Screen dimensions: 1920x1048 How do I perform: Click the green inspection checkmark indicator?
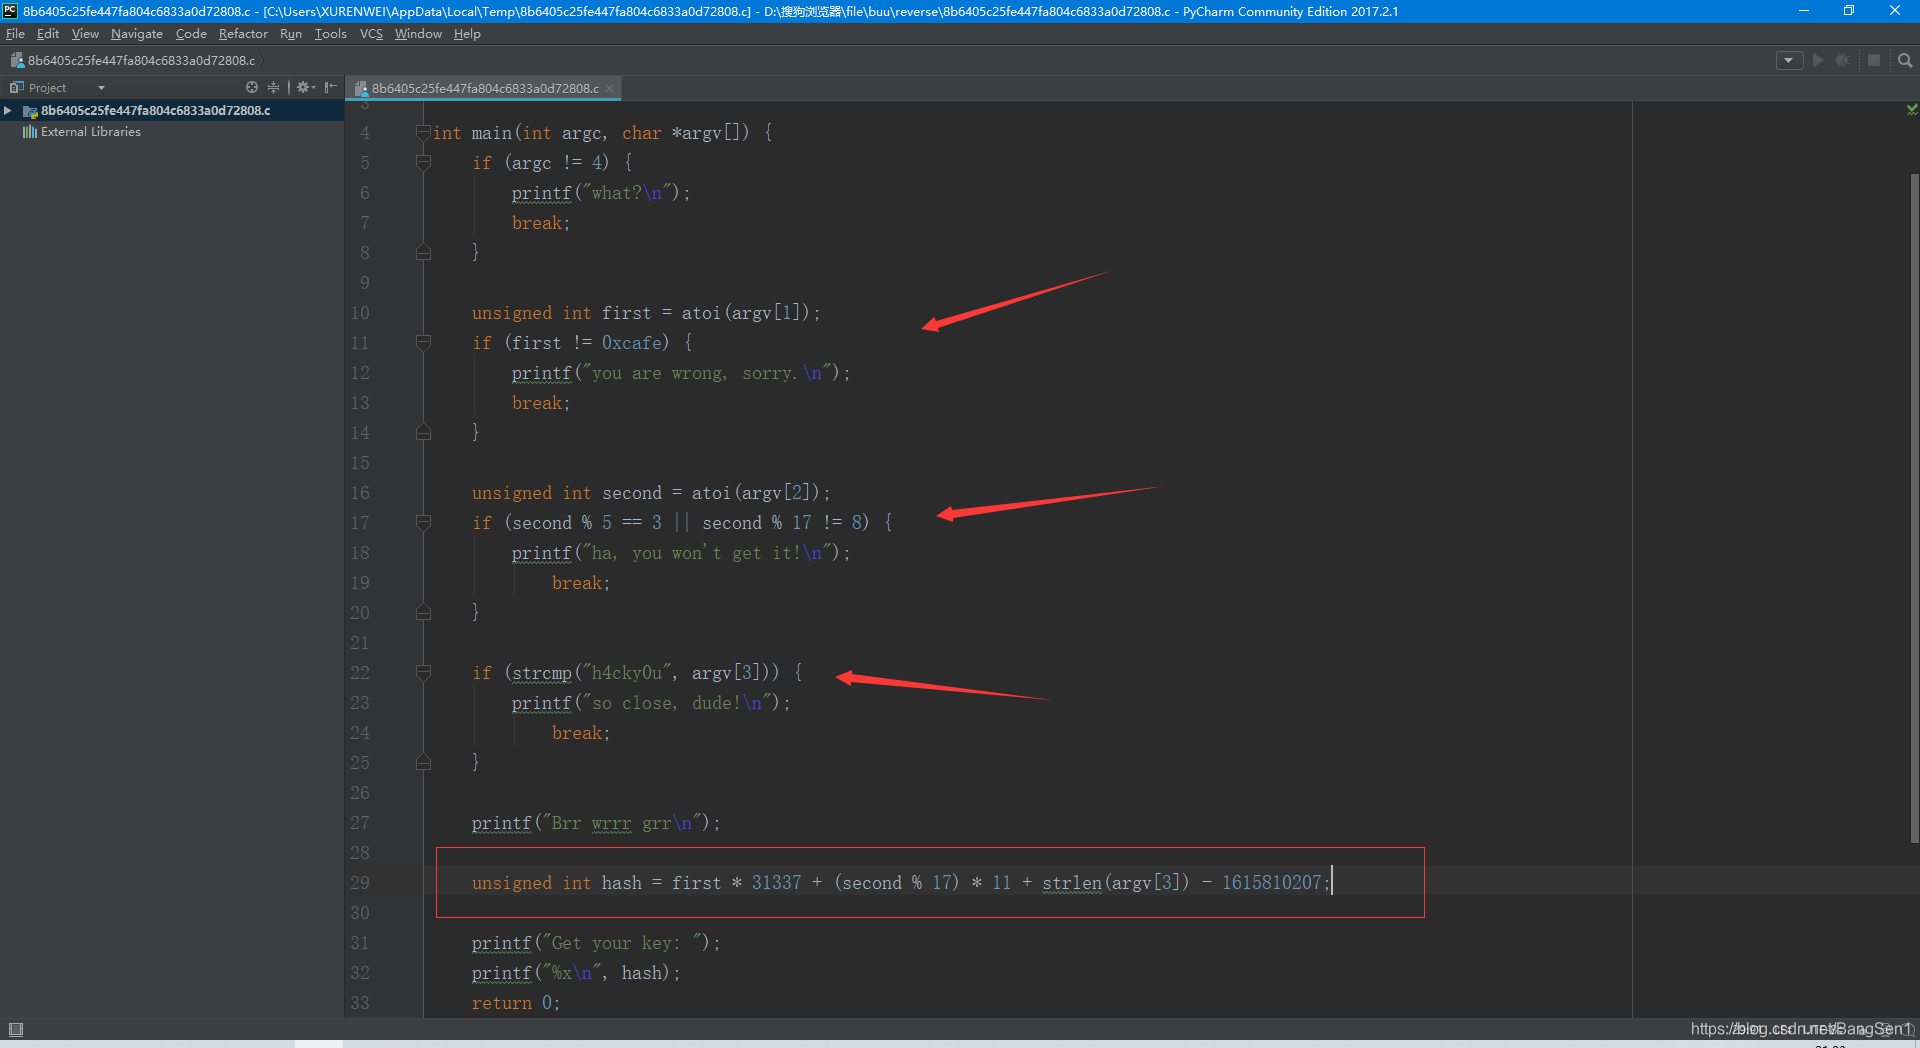[1912, 109]
